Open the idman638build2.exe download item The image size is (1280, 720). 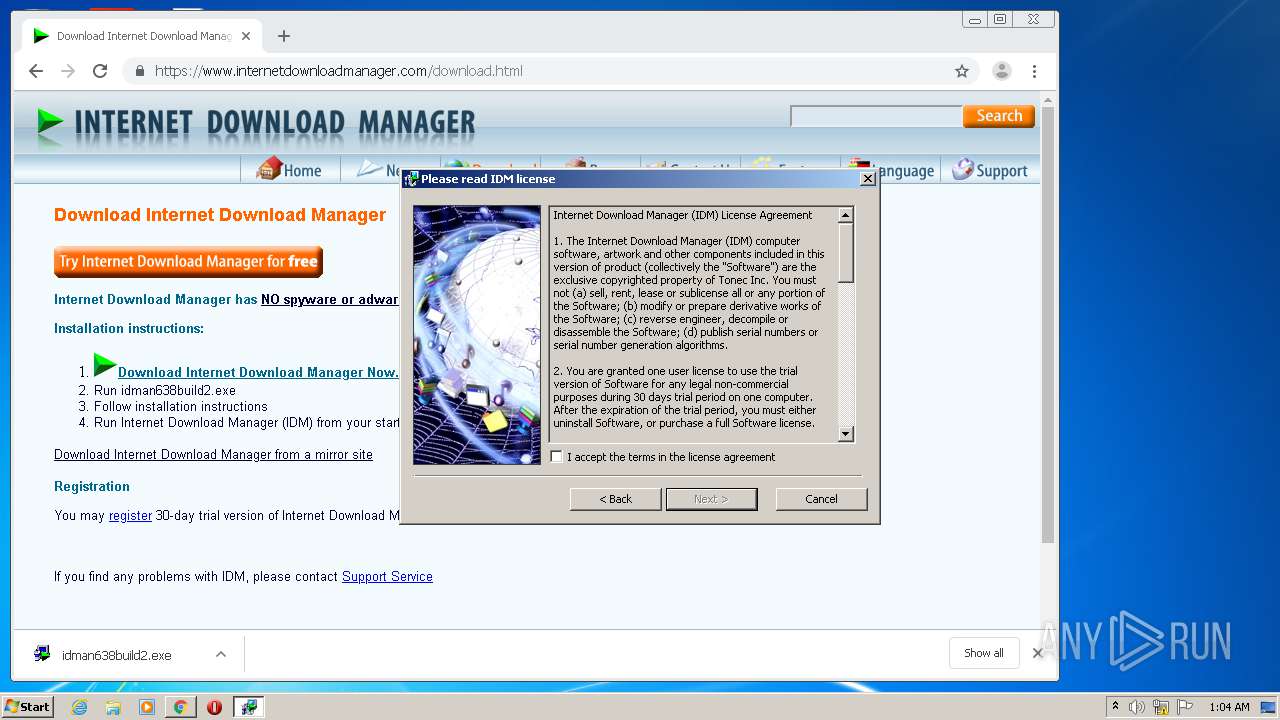pos(116,655)
